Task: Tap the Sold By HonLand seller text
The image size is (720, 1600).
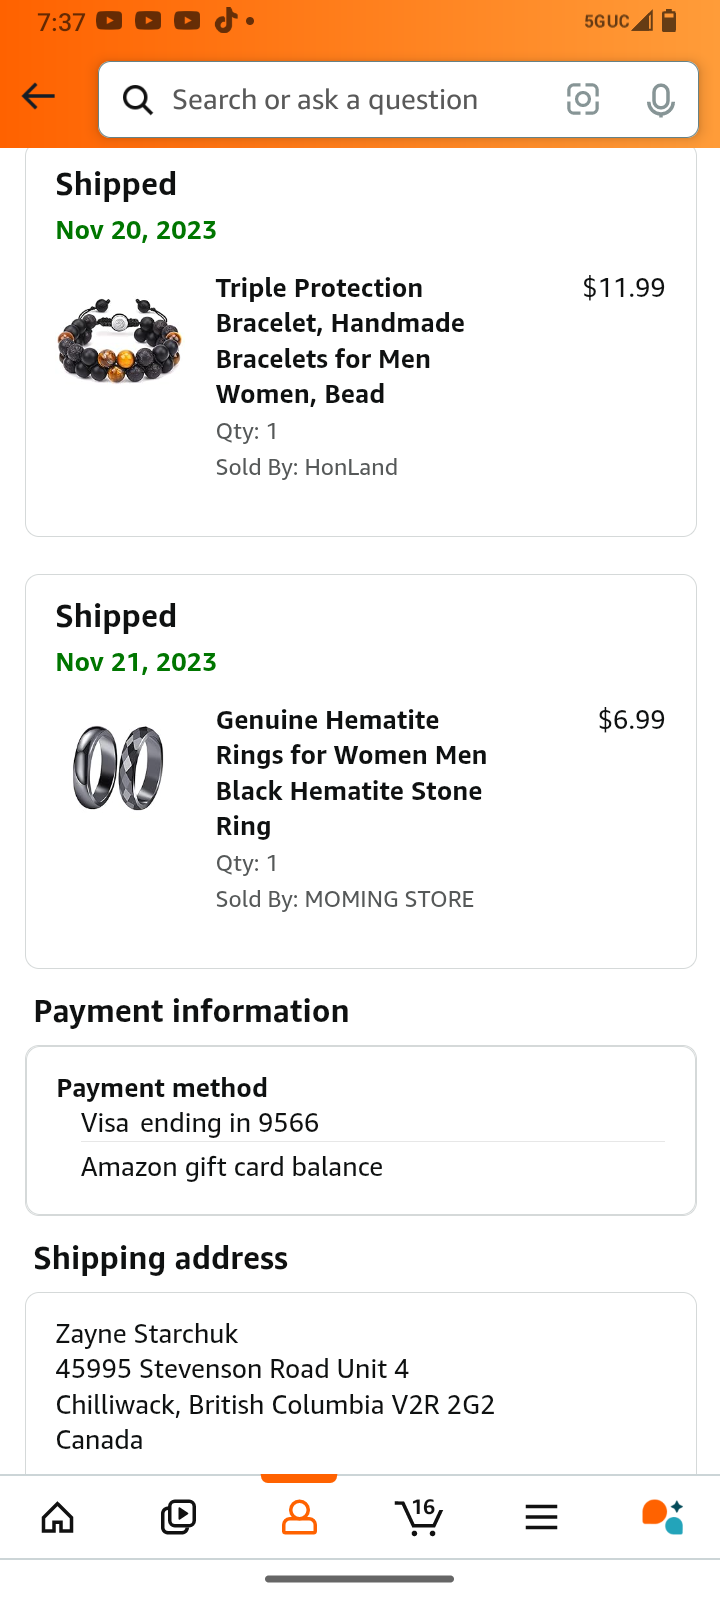Action: pyautogui.click(x=307, y=467)
